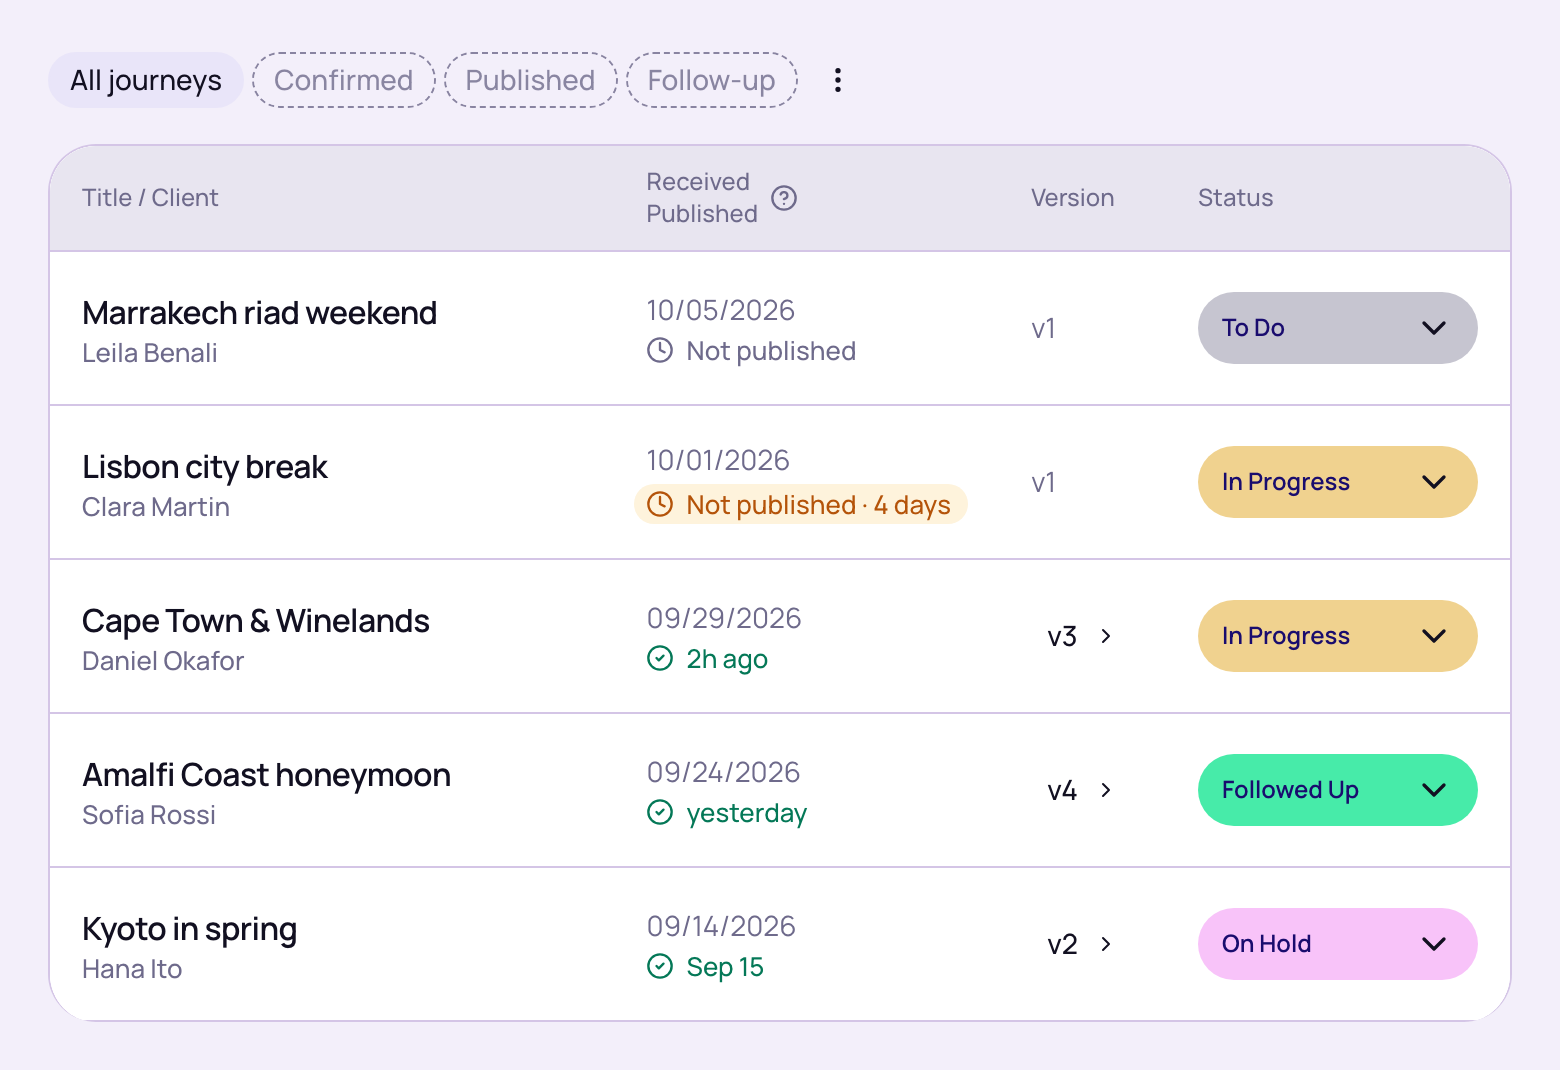The width and height of the screenshot is (1560, 1070).
Task: Click the v1 version in Lisbon row
Action: (1044, 482)
